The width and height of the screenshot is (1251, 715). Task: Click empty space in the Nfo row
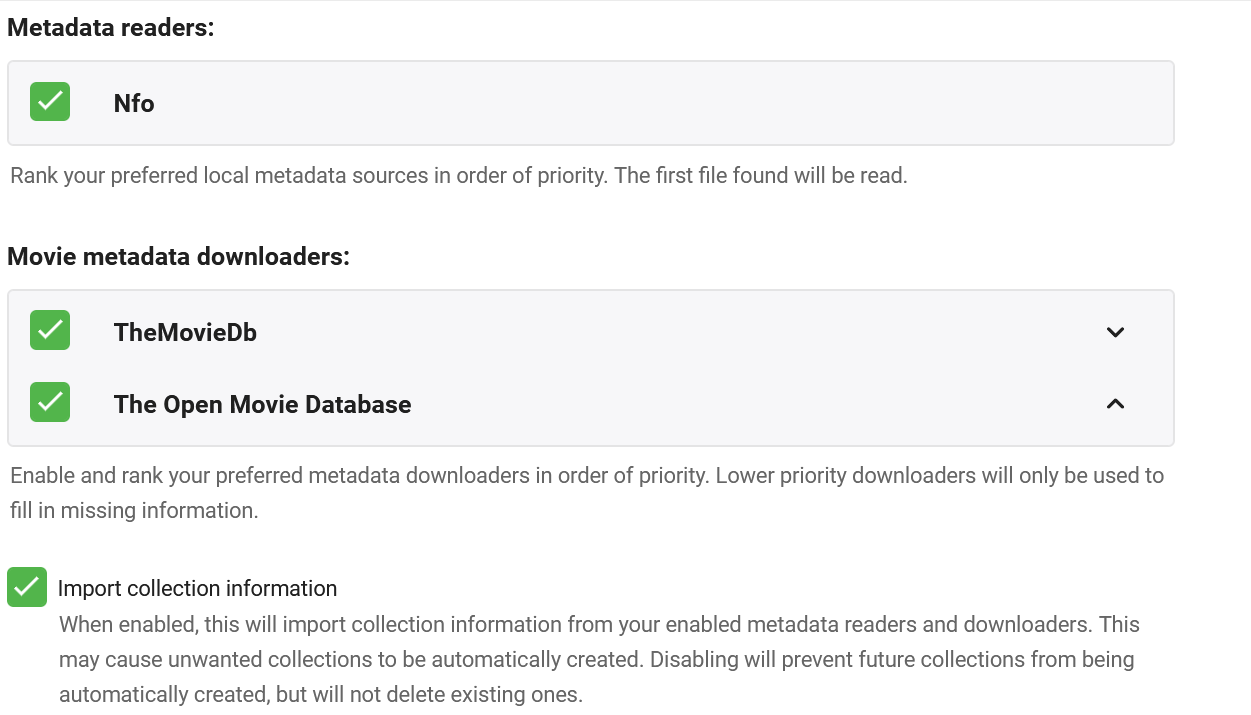650,103
